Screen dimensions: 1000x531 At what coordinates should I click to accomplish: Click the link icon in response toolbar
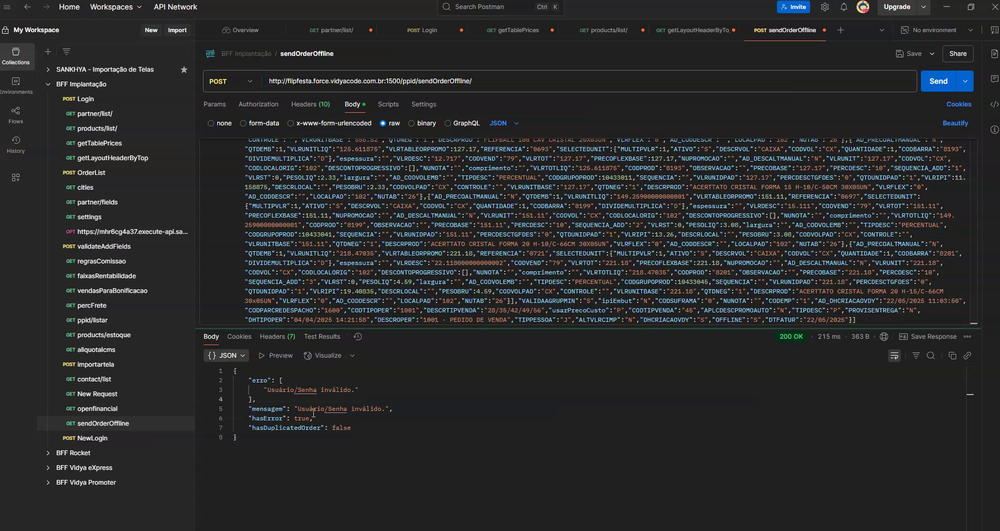point(967,356)
